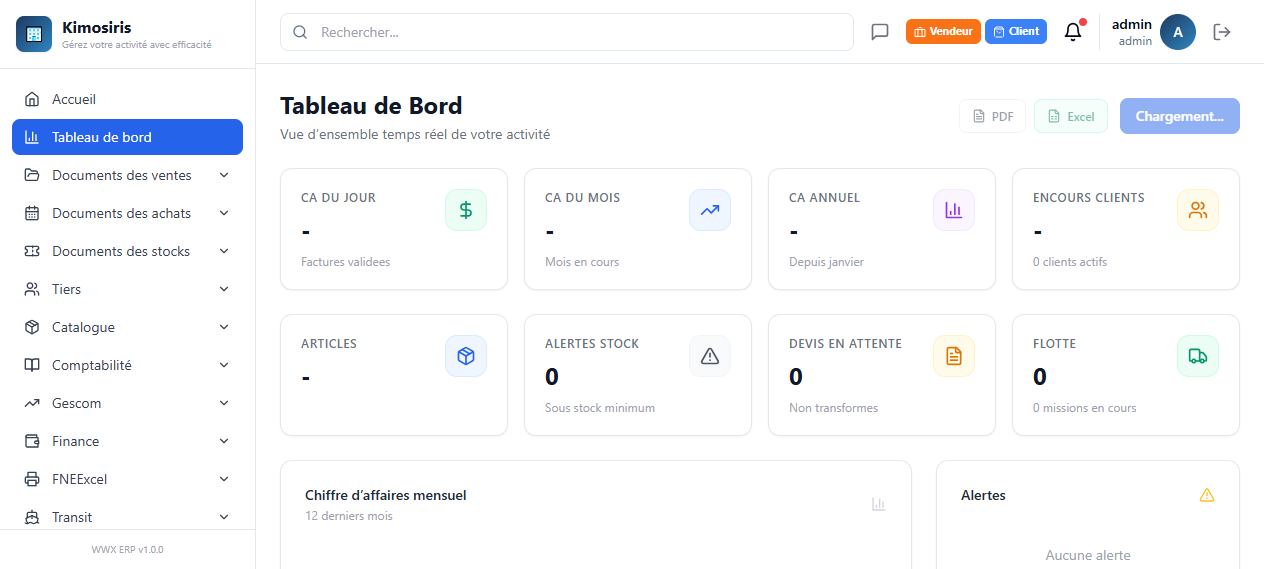This screenshot has width=1264, height=569.
Task: Expand the Finance submenu chevron
Action: (224, 441)
